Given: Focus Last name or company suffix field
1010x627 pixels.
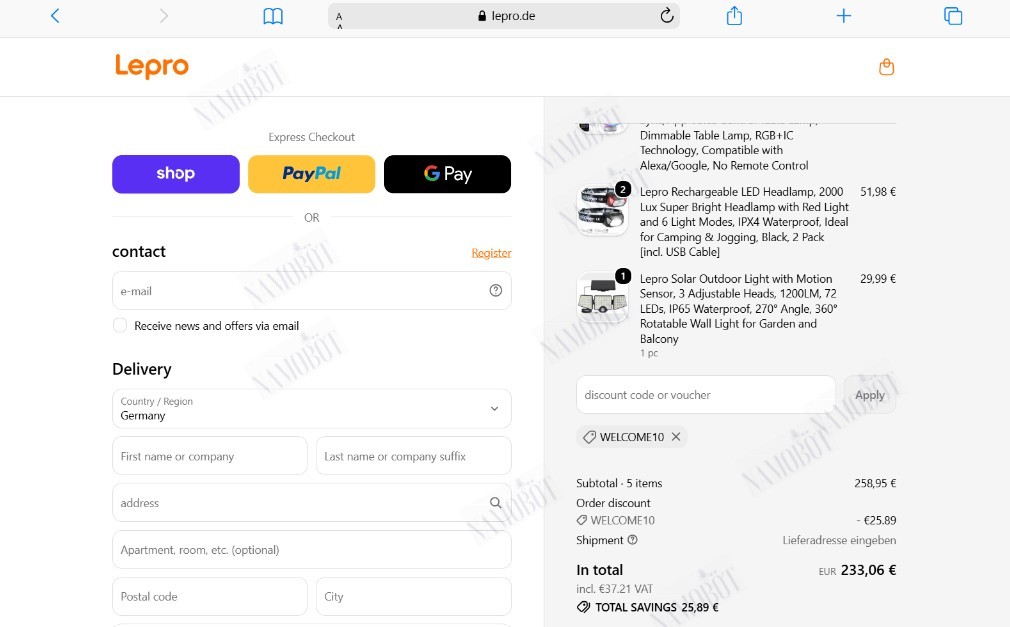Looking at the screenshot, I should [x=414, y=456].
